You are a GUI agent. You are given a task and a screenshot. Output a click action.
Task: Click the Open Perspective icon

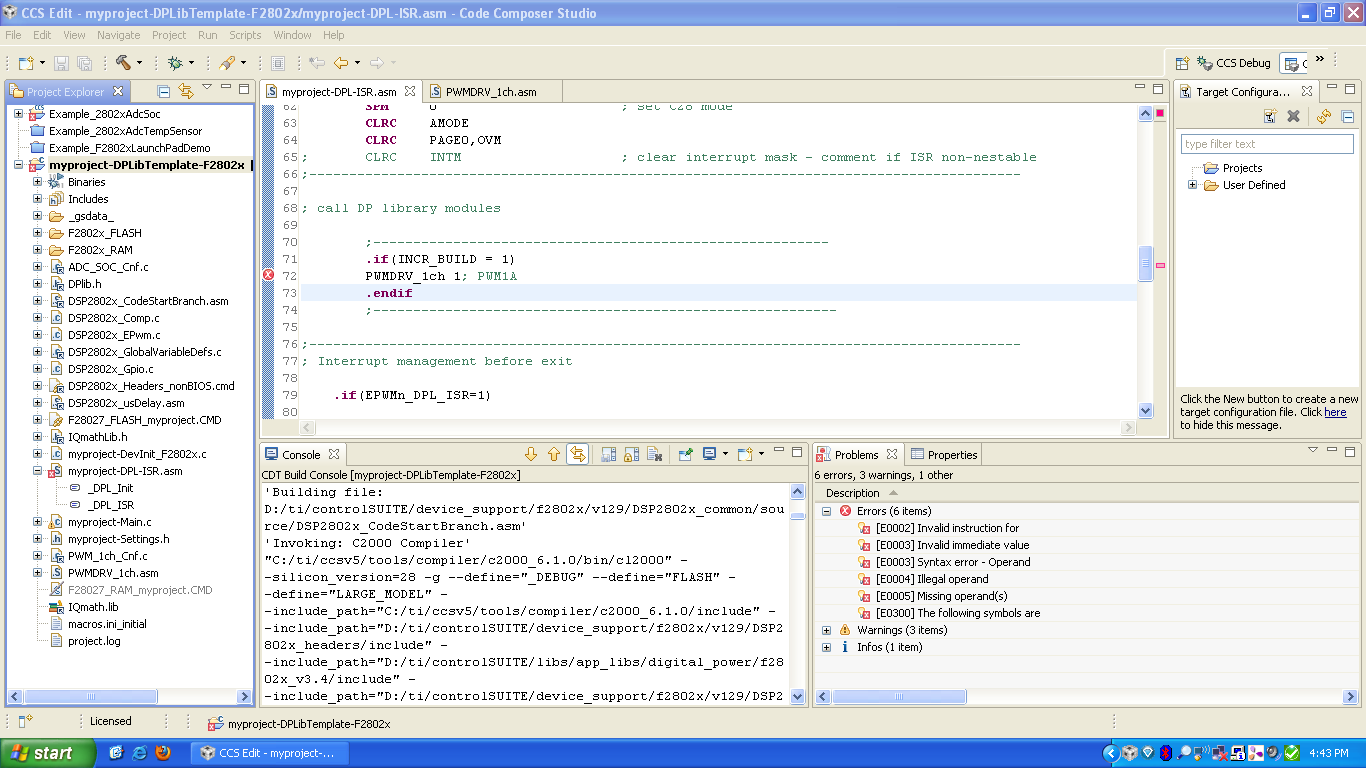point(1182,63)
